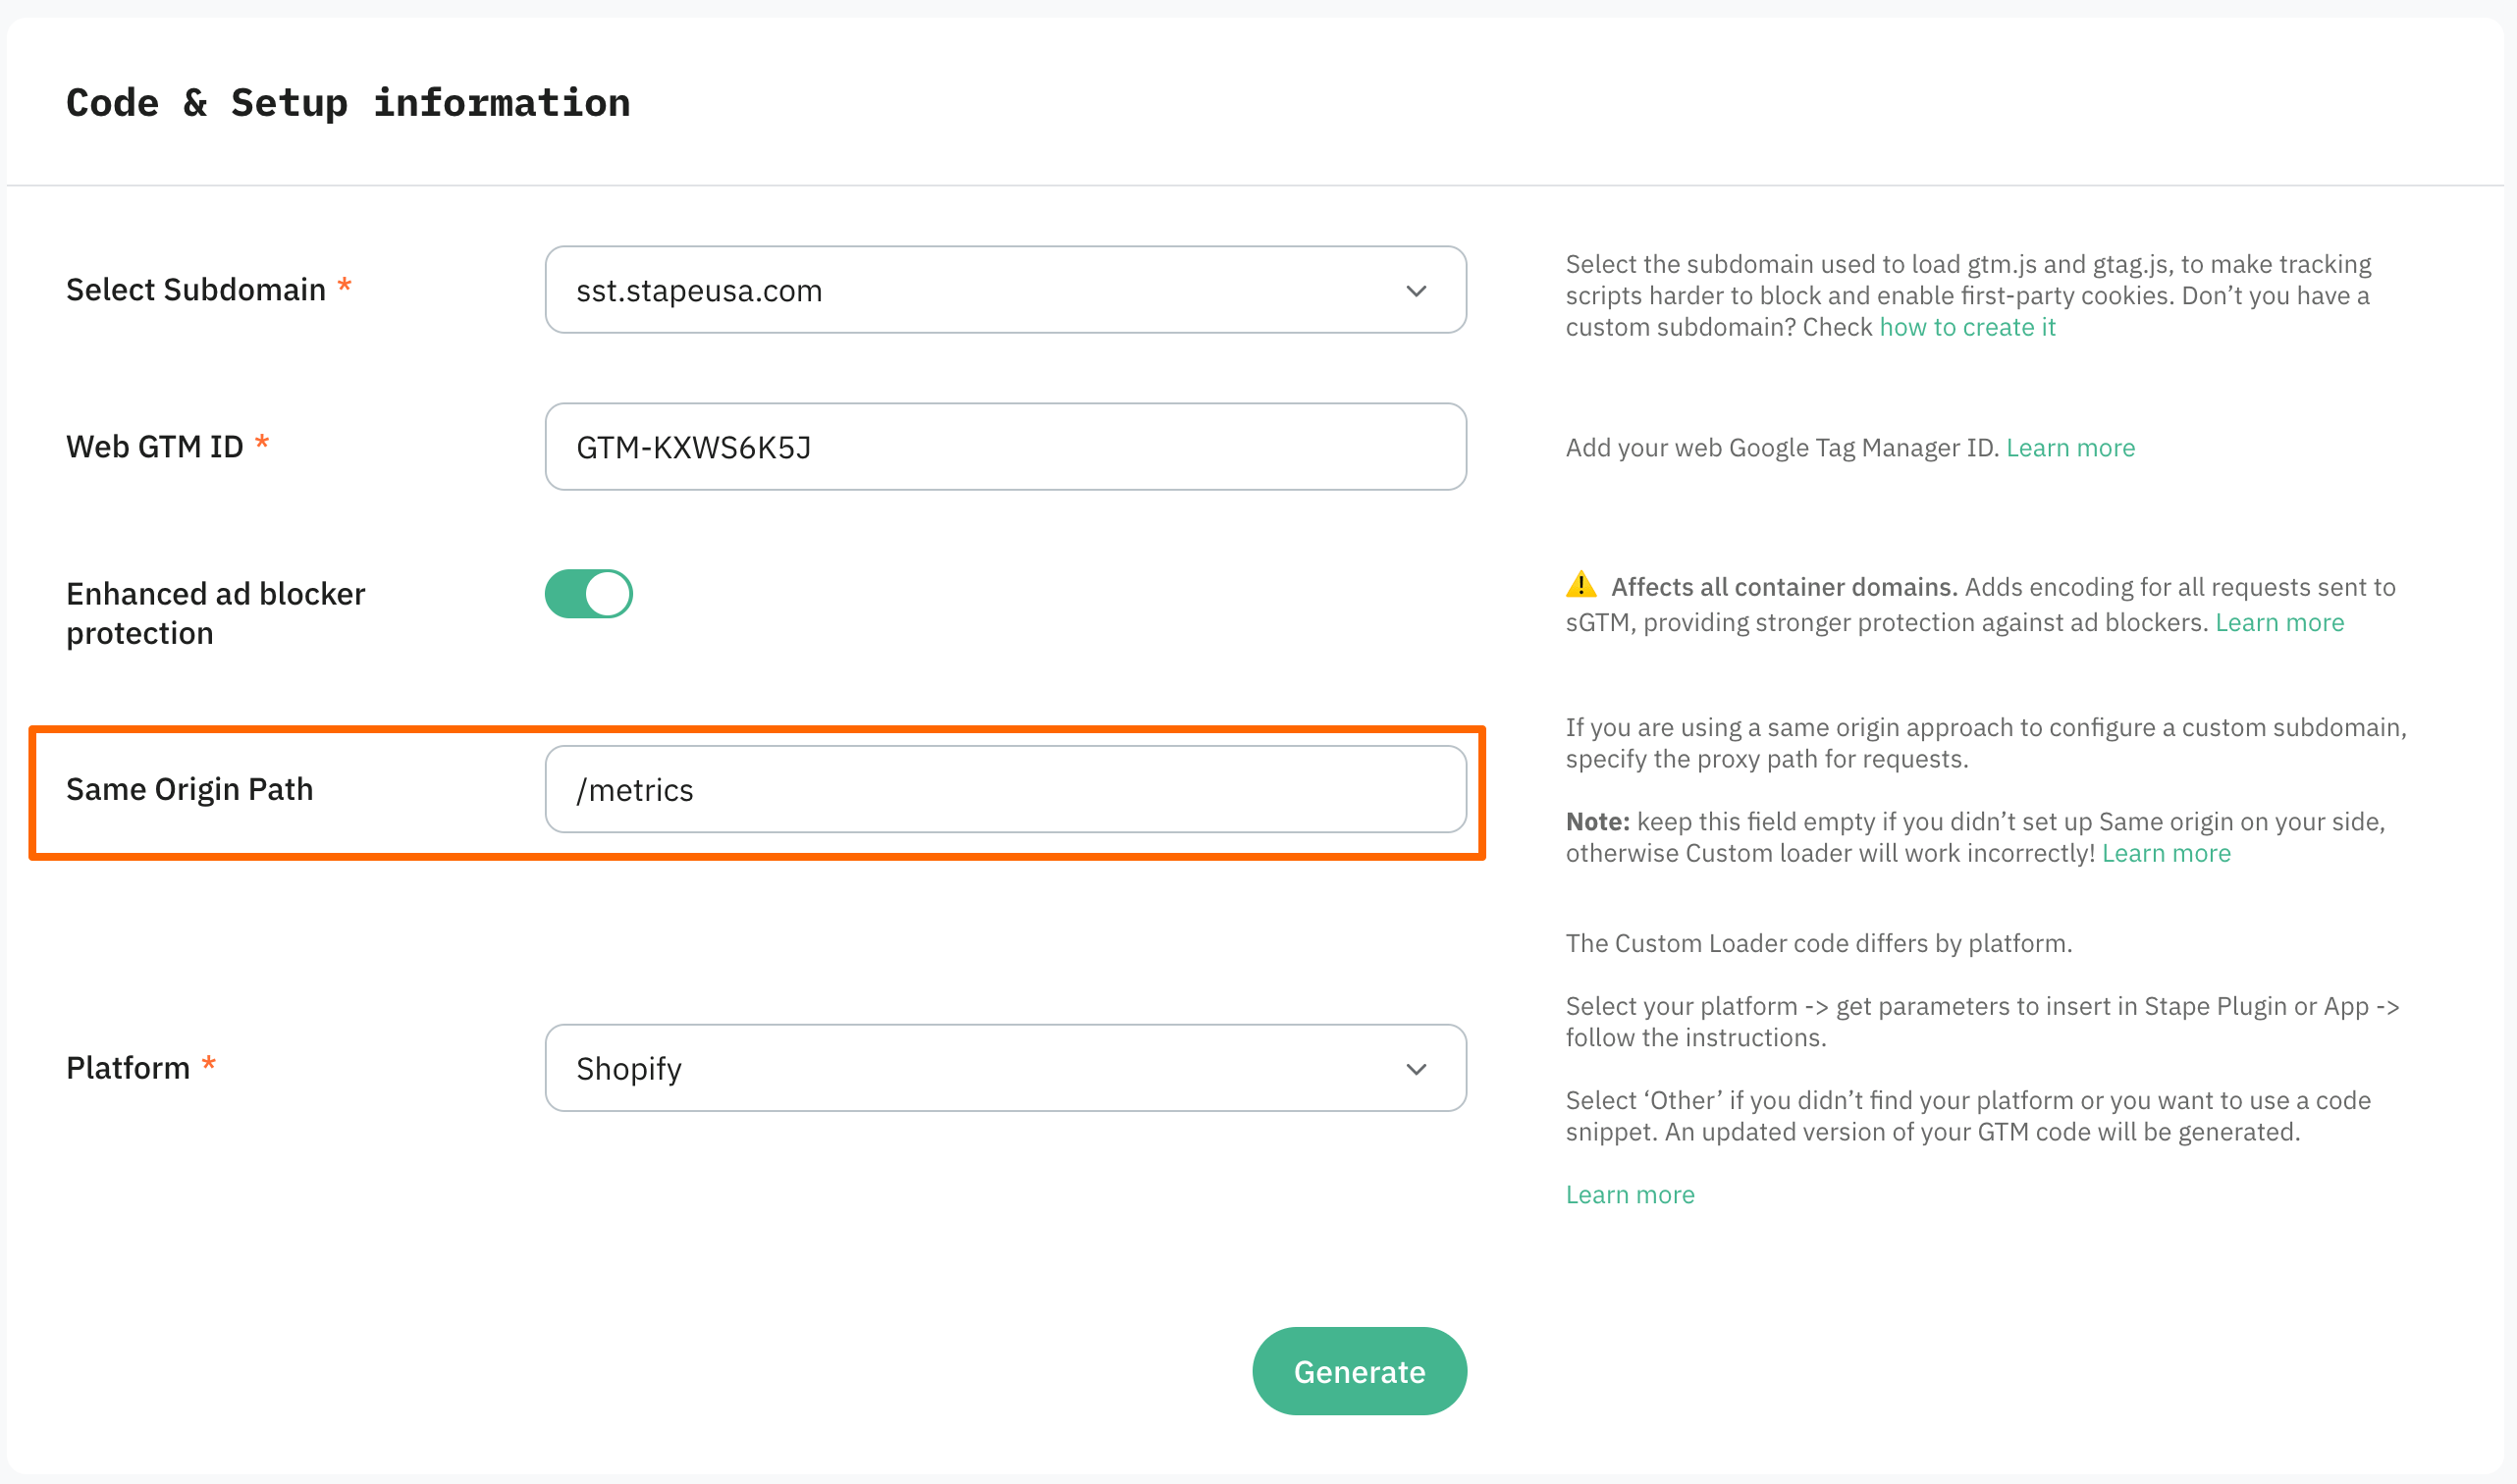Open the 'how to create it' link
This screenshot has width=2517, height=1484.
coord(1967,327)
